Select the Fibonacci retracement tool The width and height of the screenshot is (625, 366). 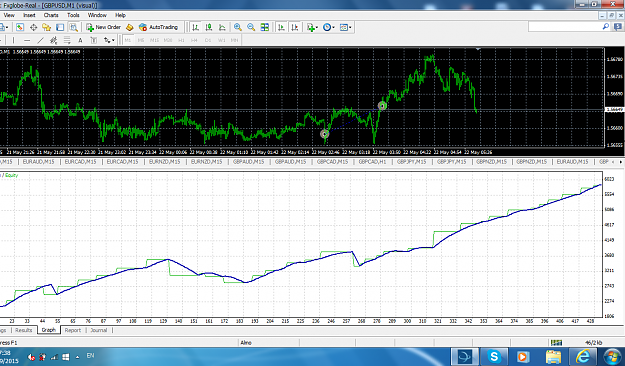point(67,40)
